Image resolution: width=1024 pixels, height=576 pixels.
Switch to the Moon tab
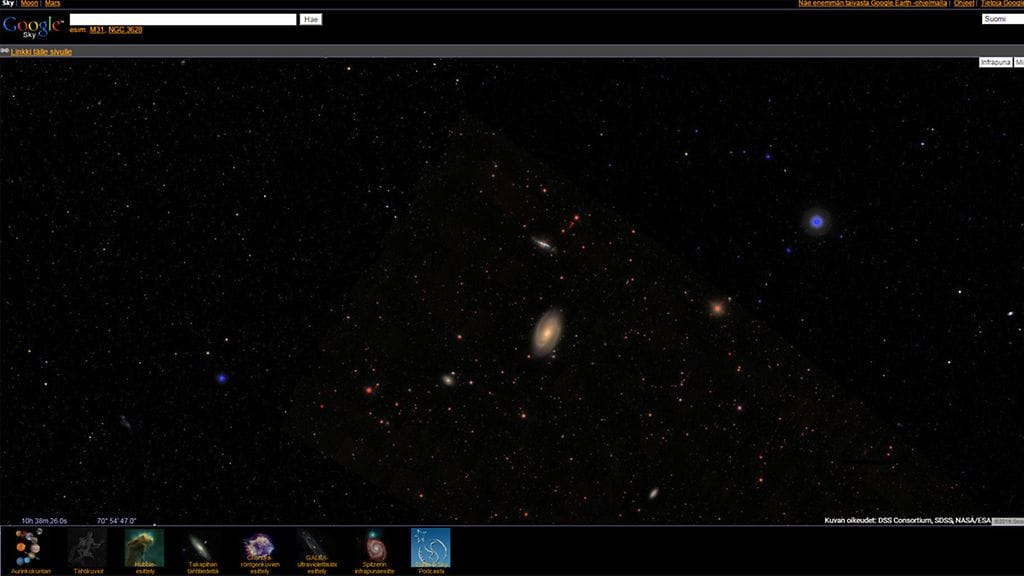pyautogui.click(x=30, y=4)
